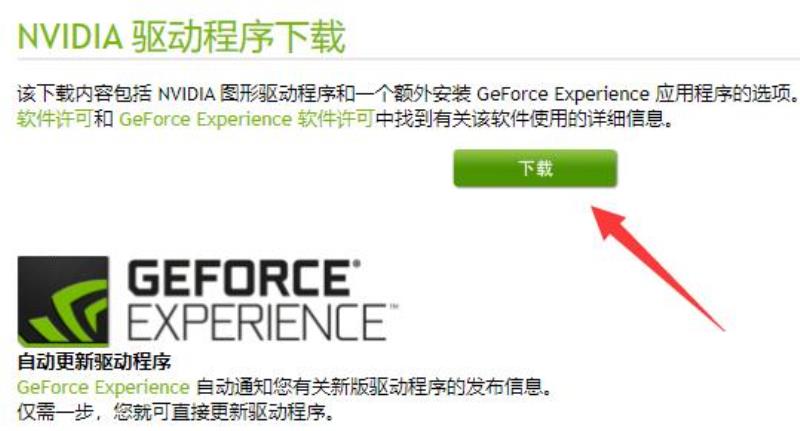800x431 pixels.
Task: Open the 软件许可 link before 和
Action: click(x=55, y=119)
